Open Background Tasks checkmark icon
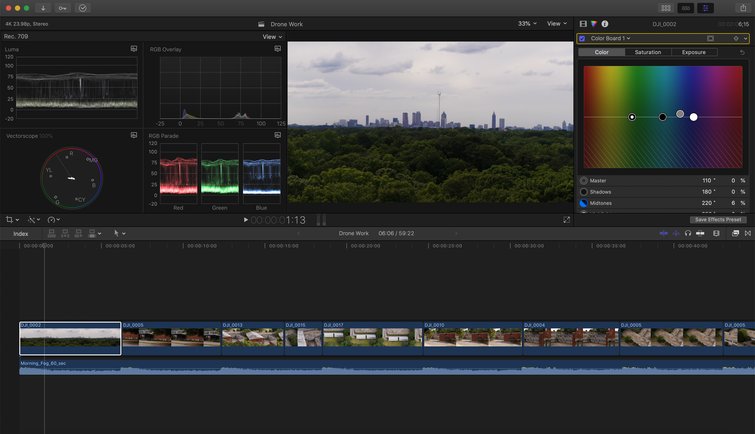The width and height of the screenshot is (755, 434). tap(83, 7)
